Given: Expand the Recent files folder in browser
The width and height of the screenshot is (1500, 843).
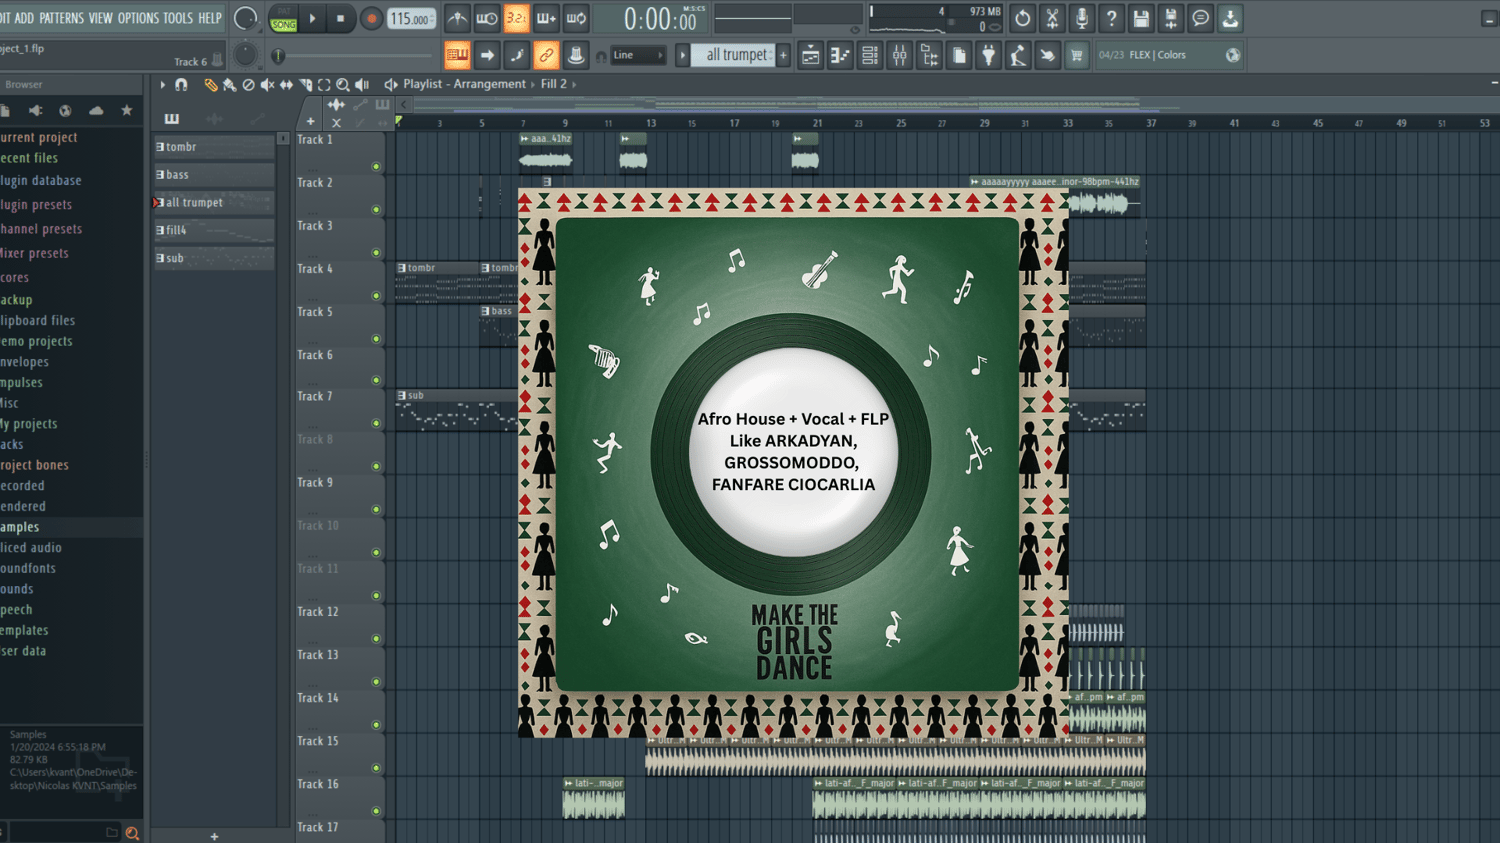Looking at the screenshot, I should tap(29, 158).
